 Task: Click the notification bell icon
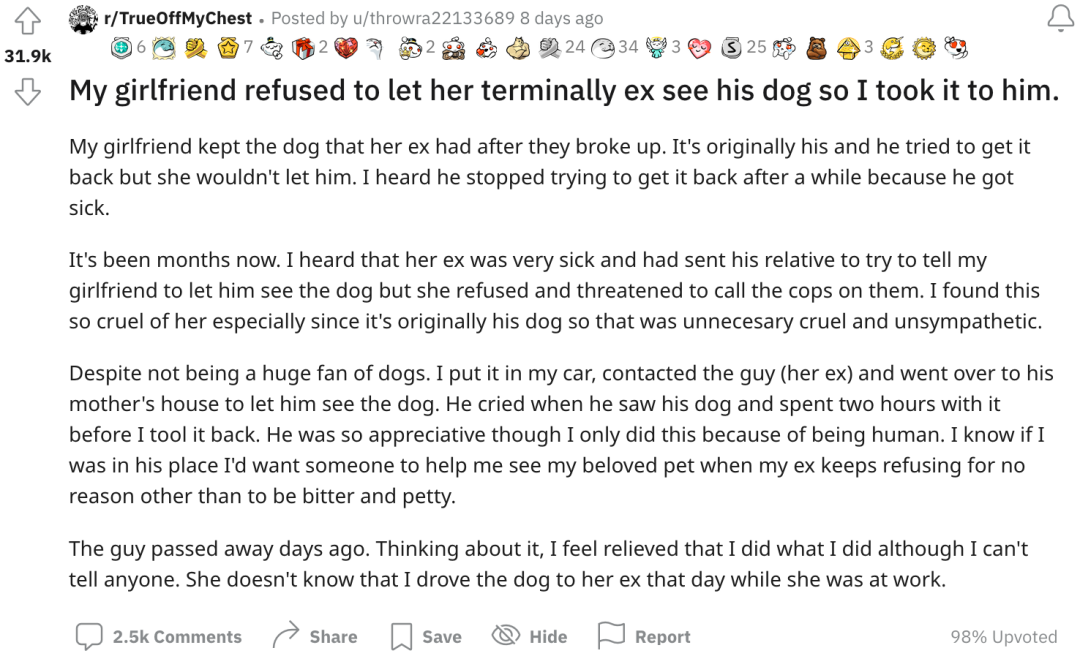[x=1061, y=19]
